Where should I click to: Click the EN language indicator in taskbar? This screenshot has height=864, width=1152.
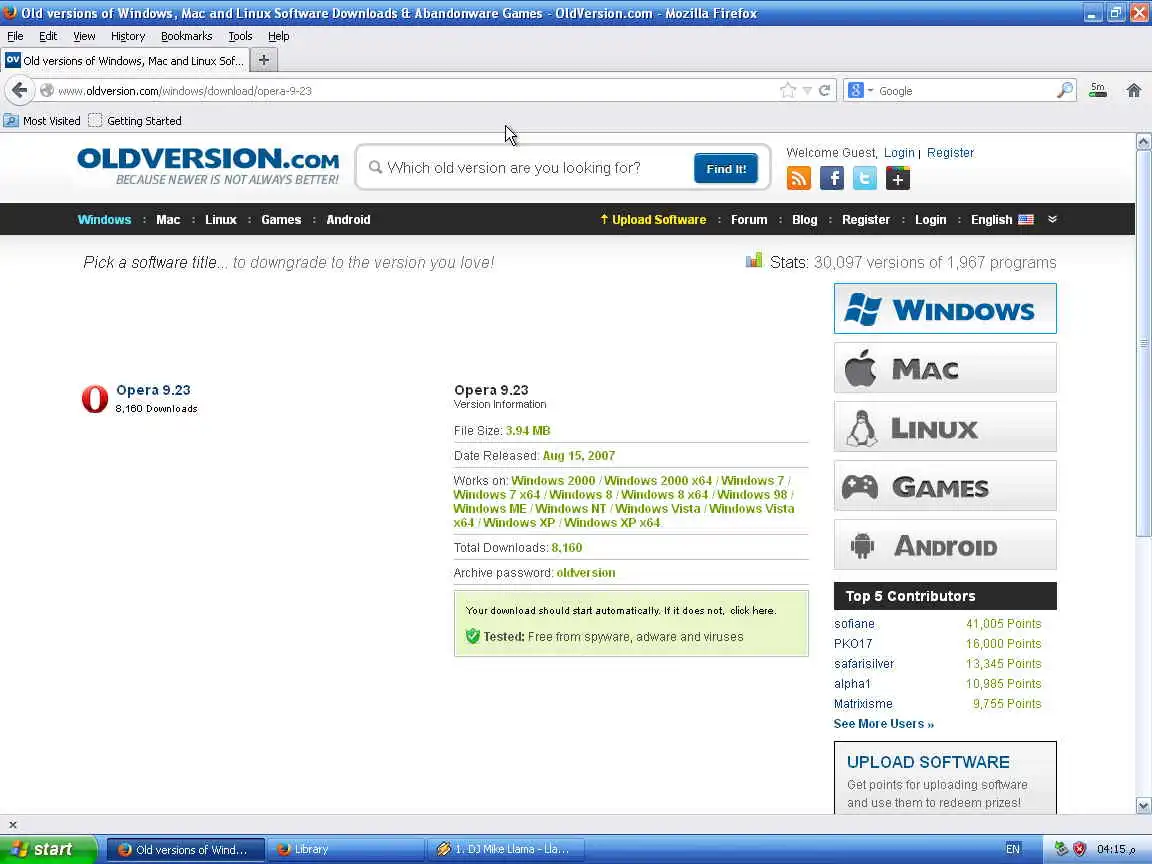[1012, 849]
